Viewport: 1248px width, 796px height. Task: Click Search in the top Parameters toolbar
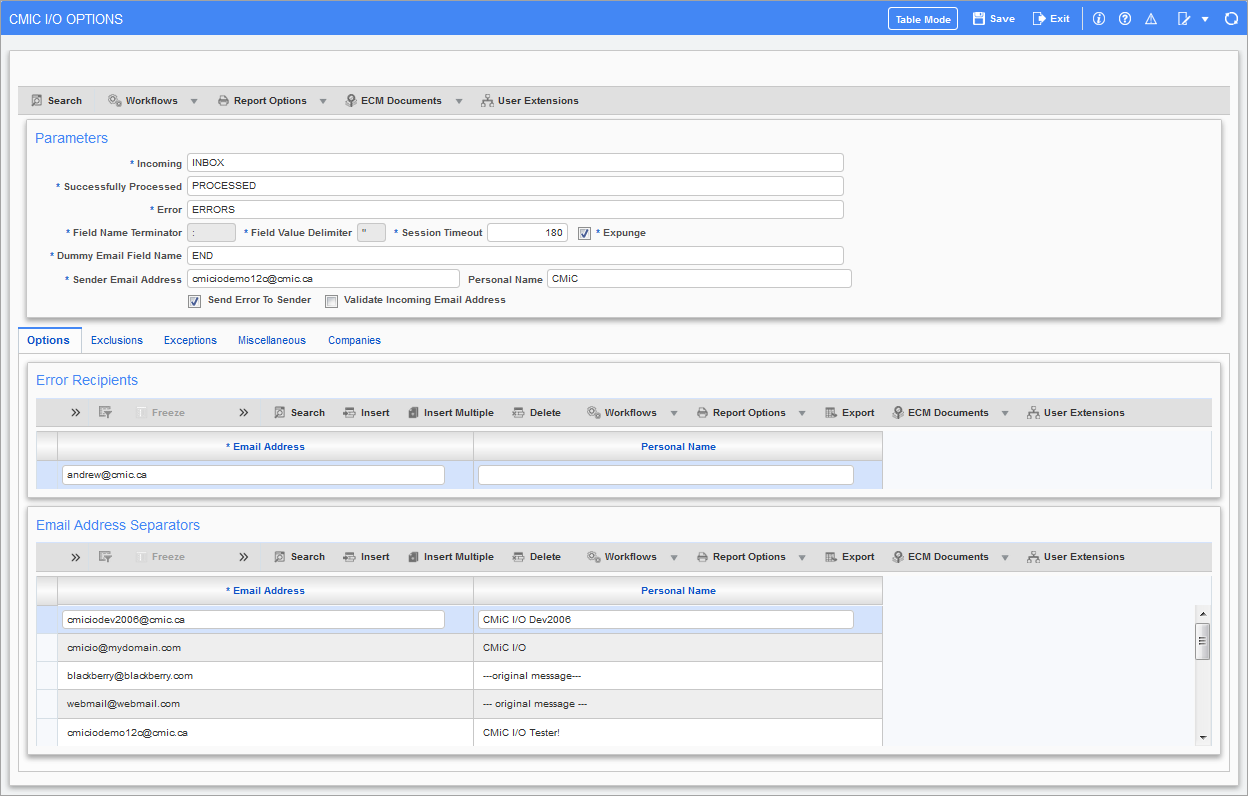56,101
